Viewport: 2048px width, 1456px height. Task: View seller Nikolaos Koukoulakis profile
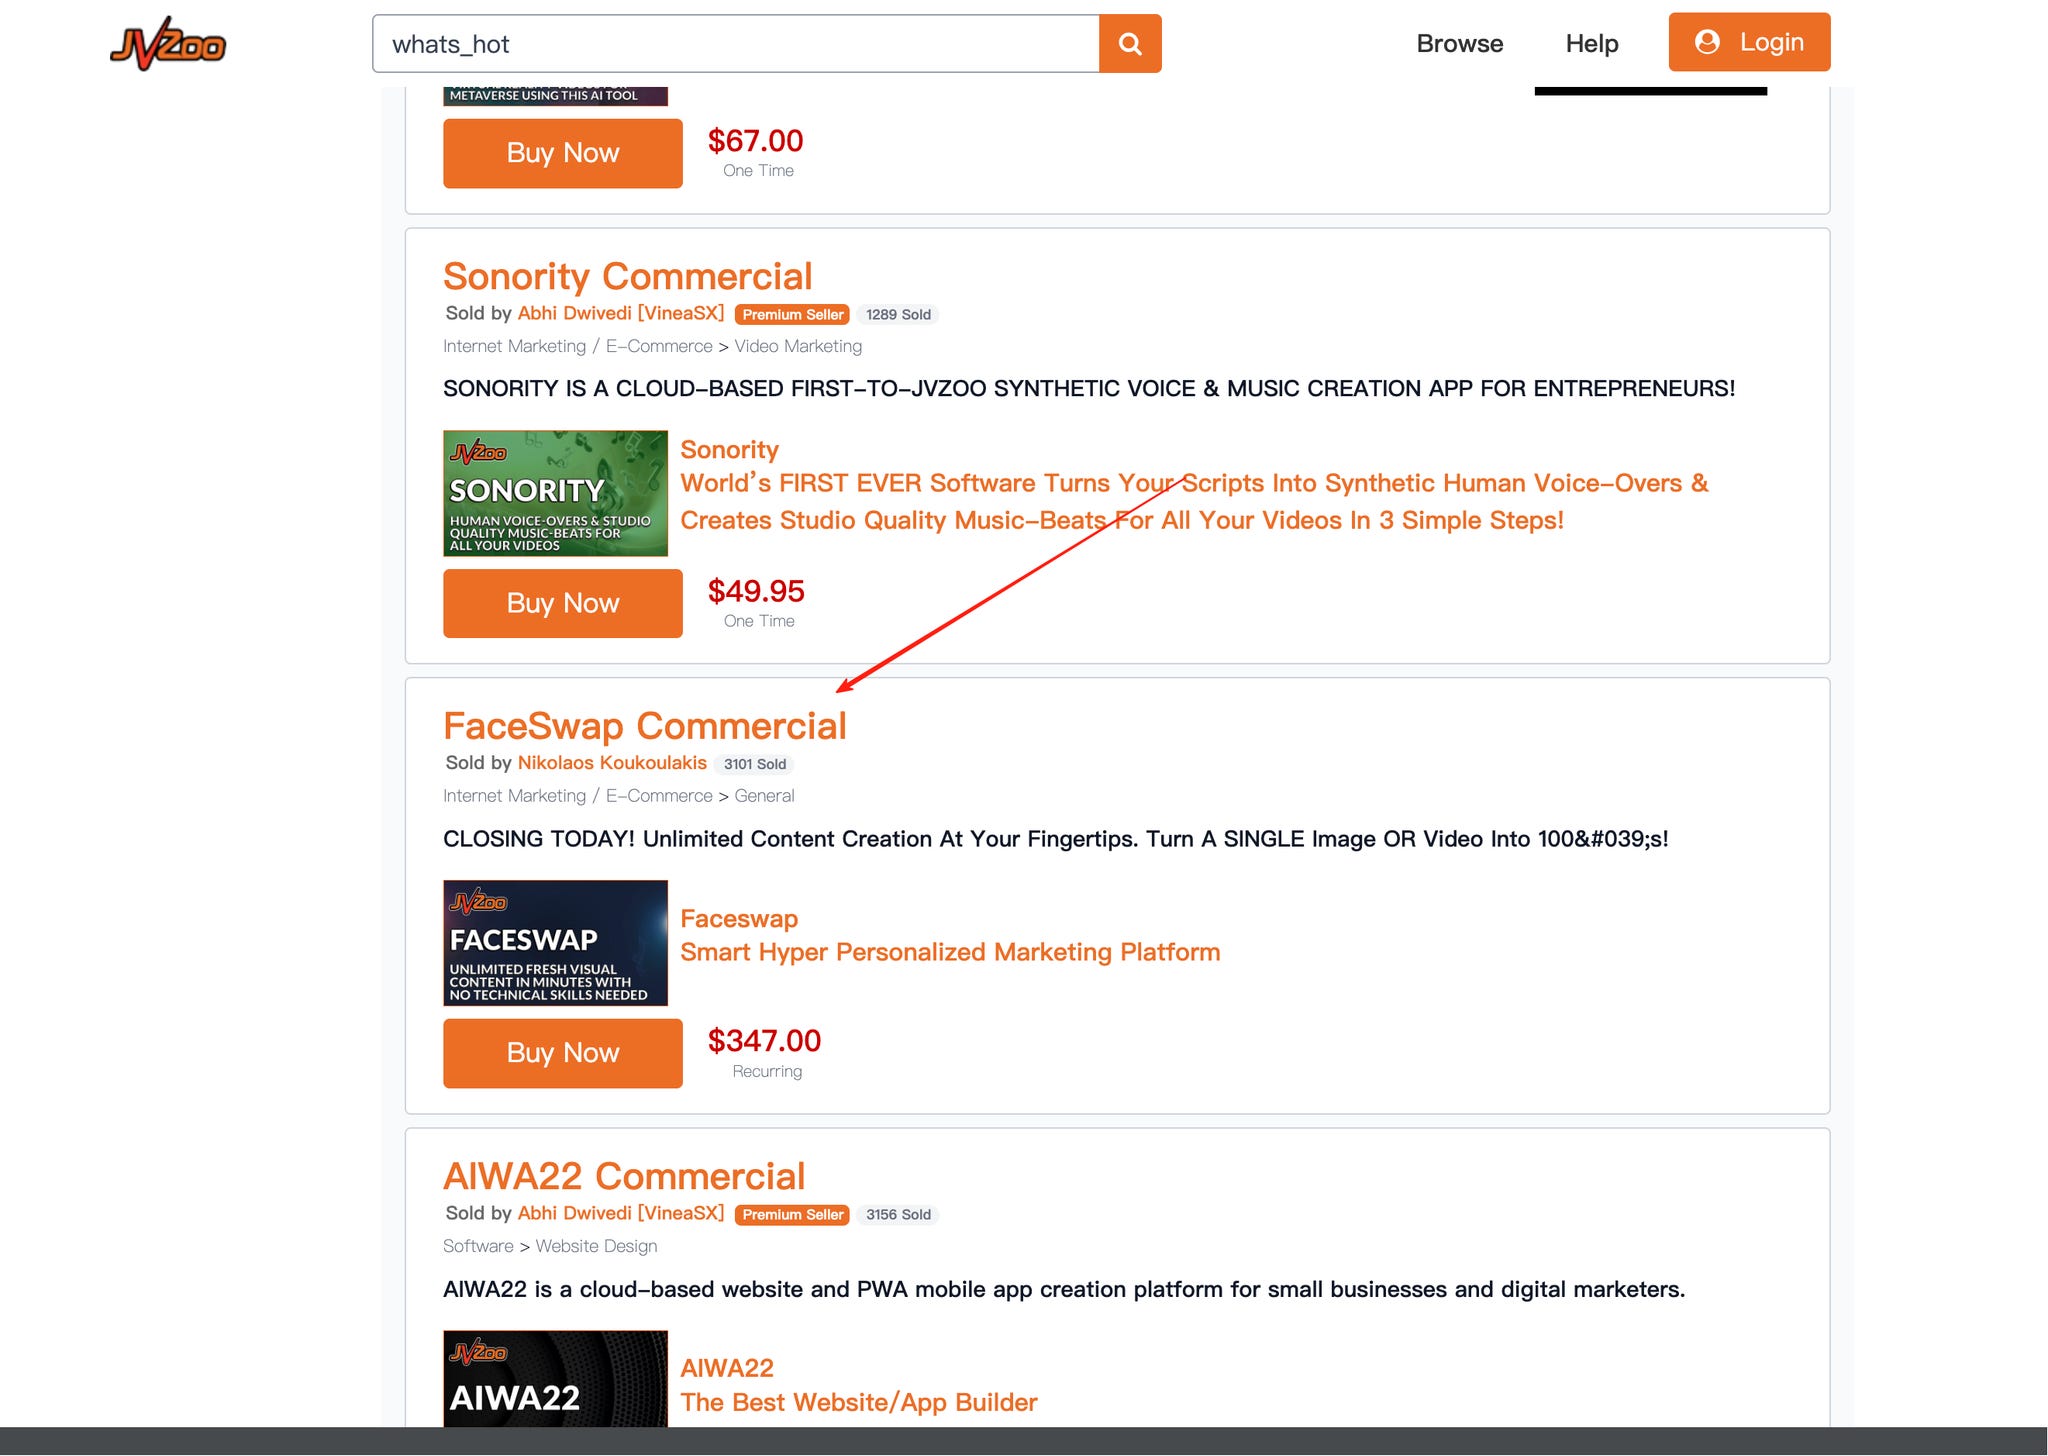pyautogui.click(x=612, y=763)
